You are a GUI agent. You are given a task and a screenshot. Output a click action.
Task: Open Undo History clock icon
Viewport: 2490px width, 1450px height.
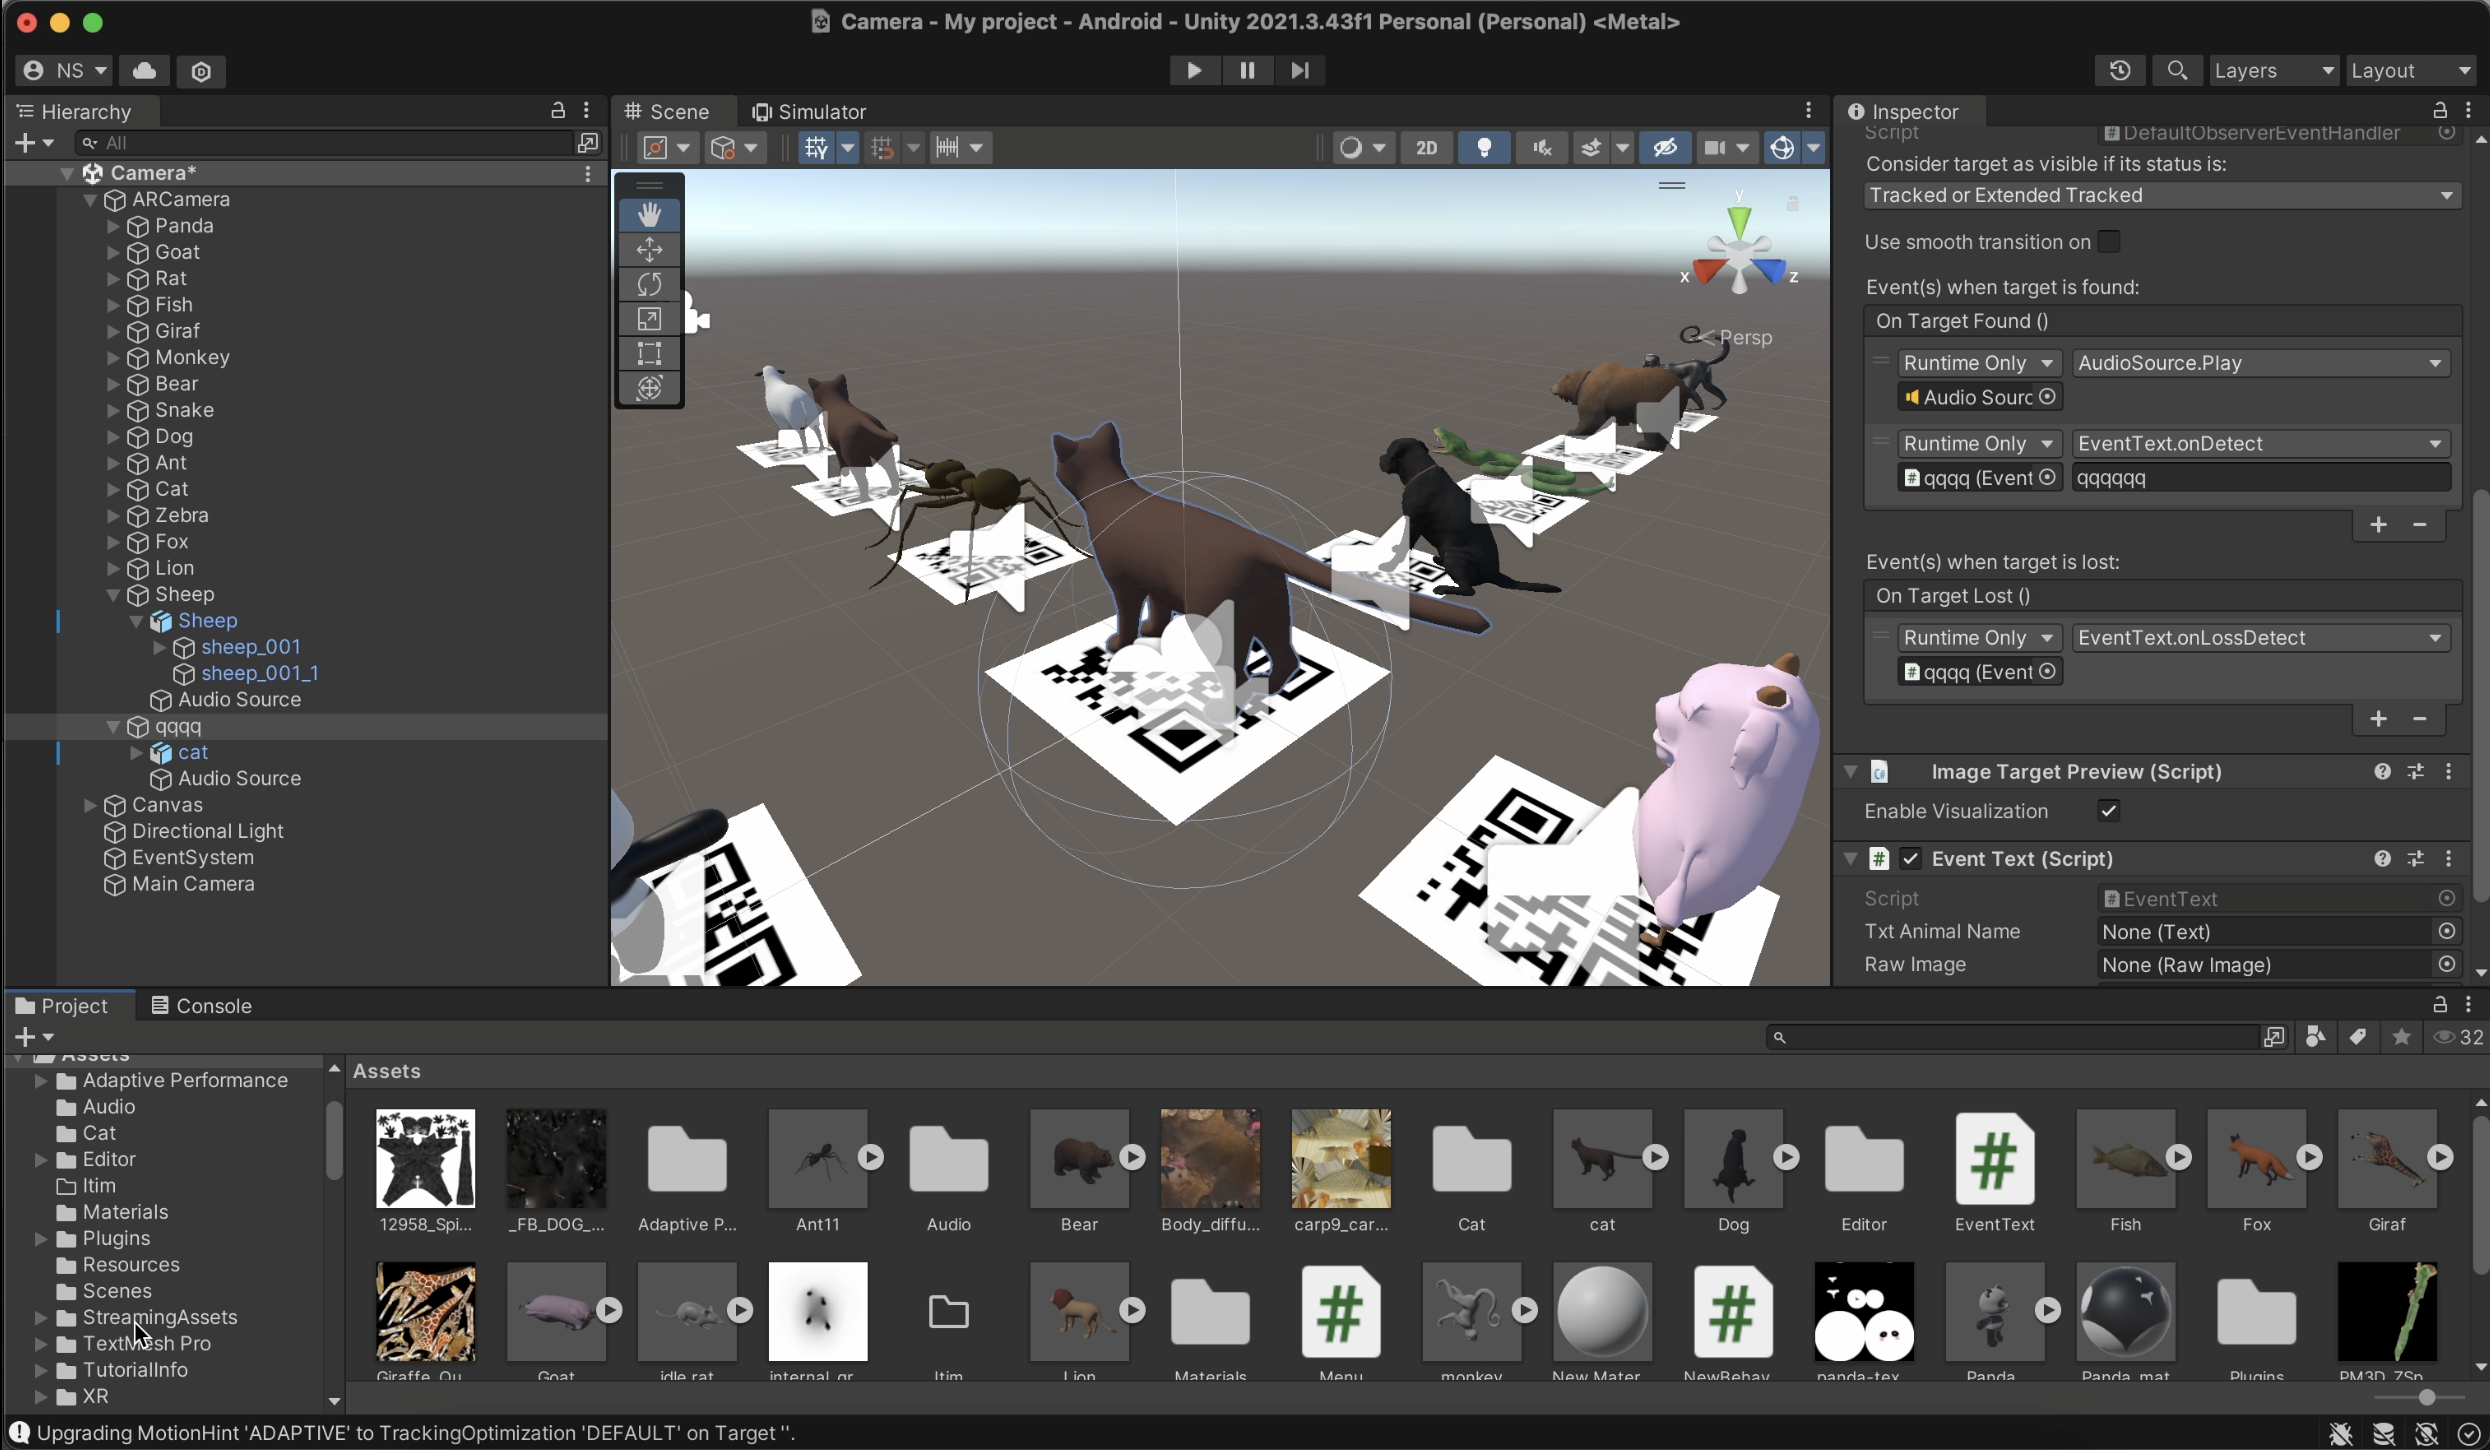click(2119, 70)
